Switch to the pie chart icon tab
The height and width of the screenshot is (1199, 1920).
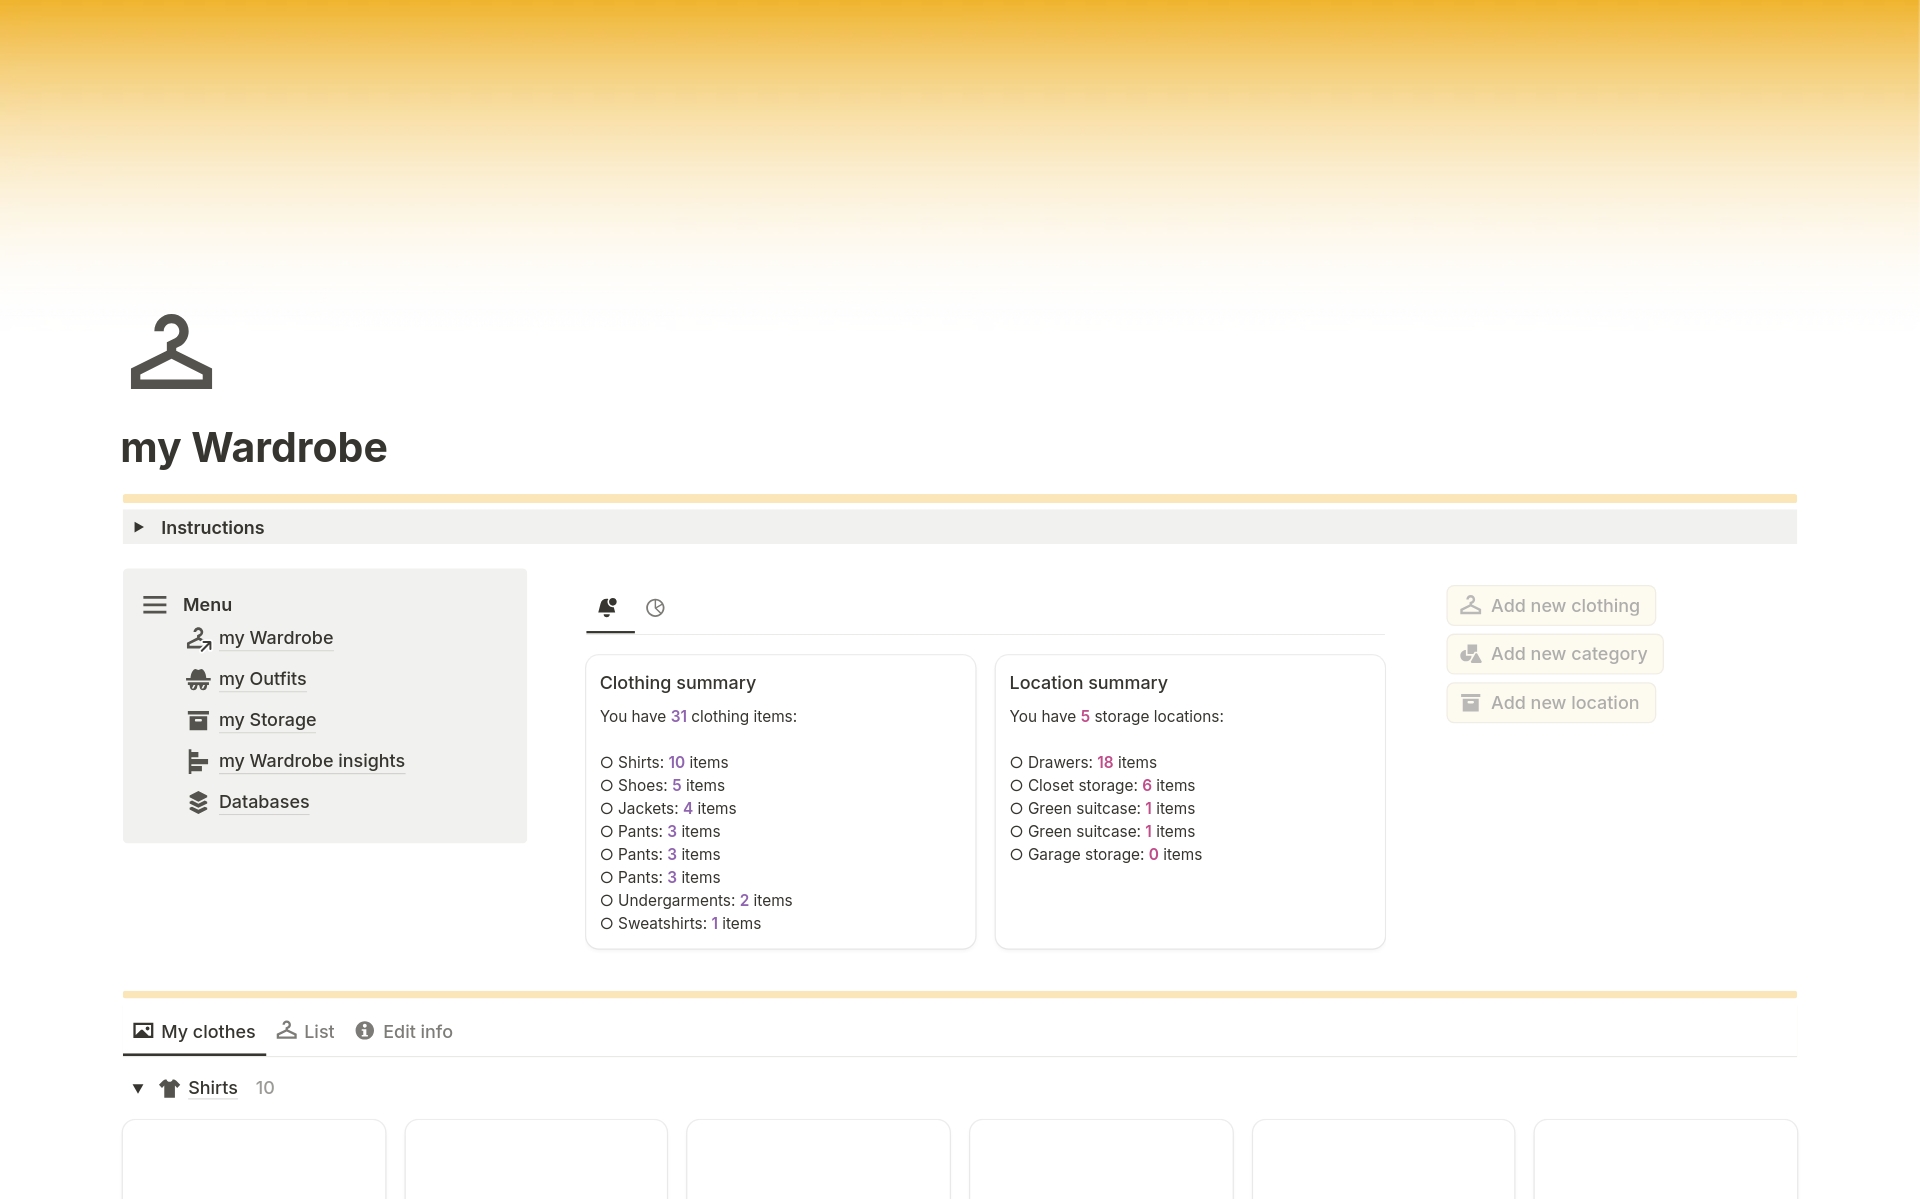[x=655, y=607]
